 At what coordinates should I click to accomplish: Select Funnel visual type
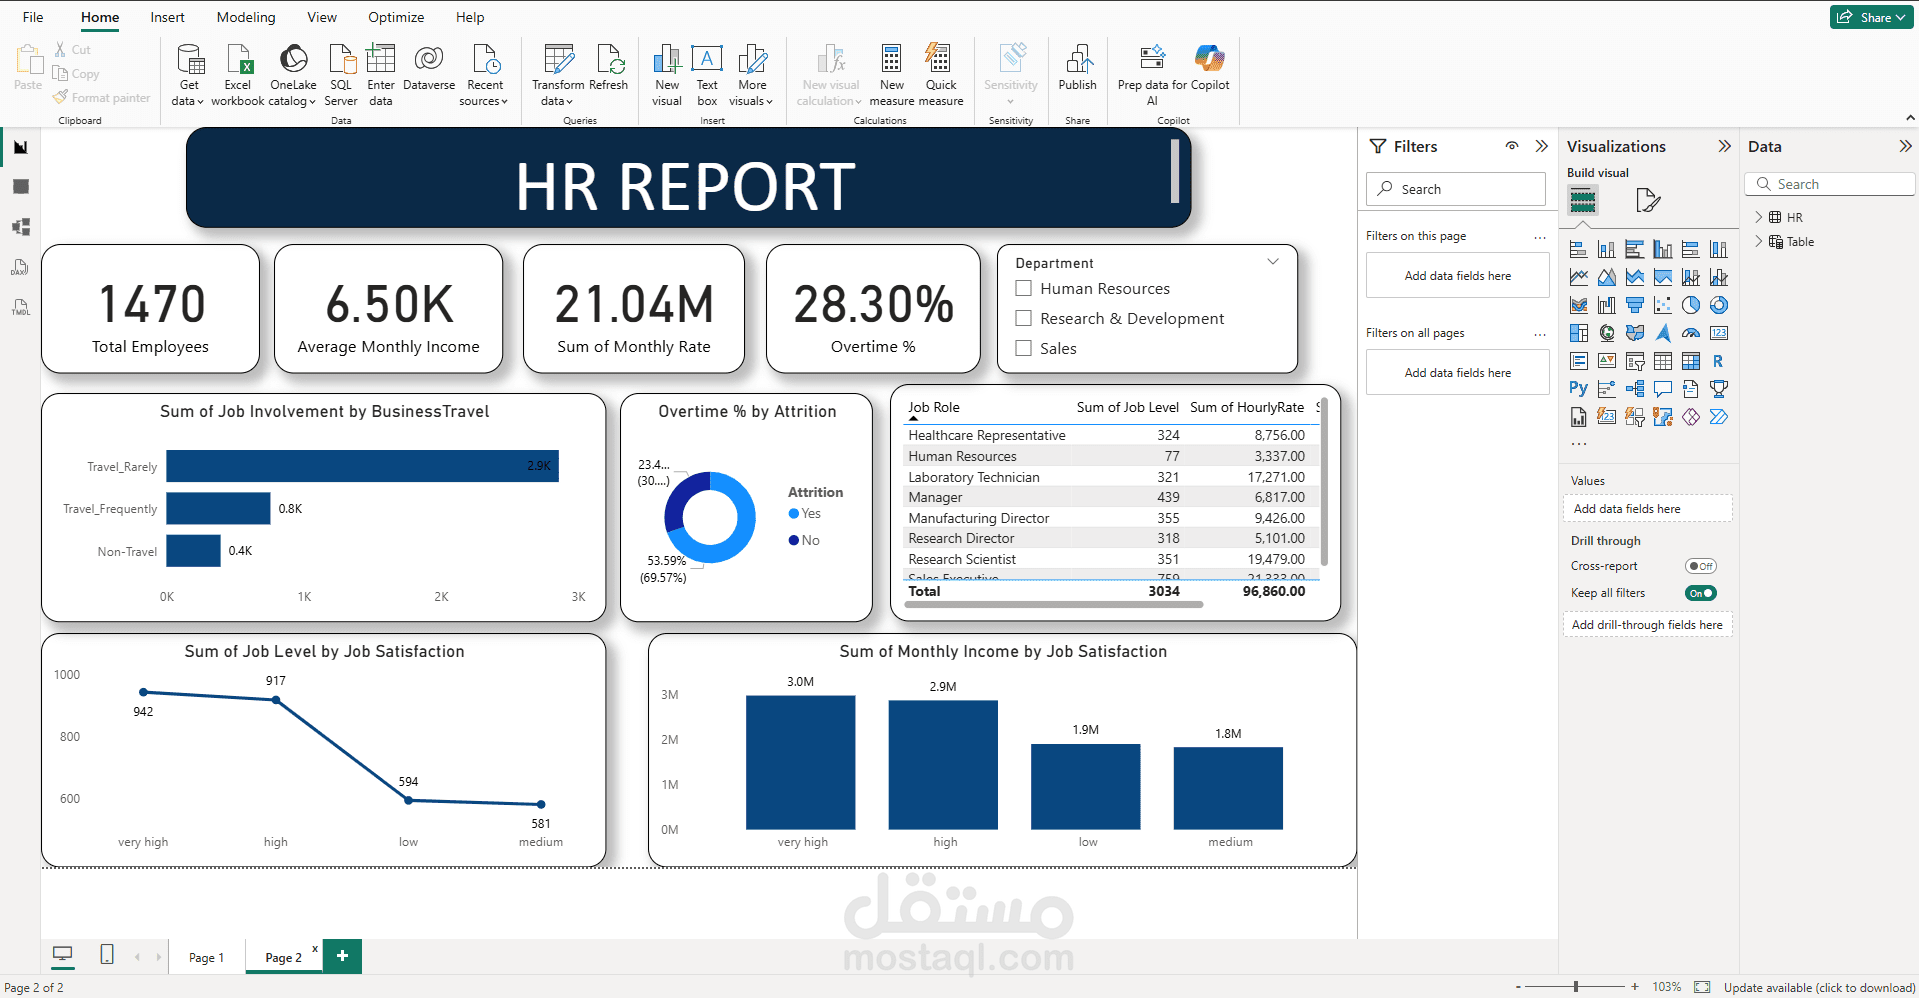coord(1635,305)
